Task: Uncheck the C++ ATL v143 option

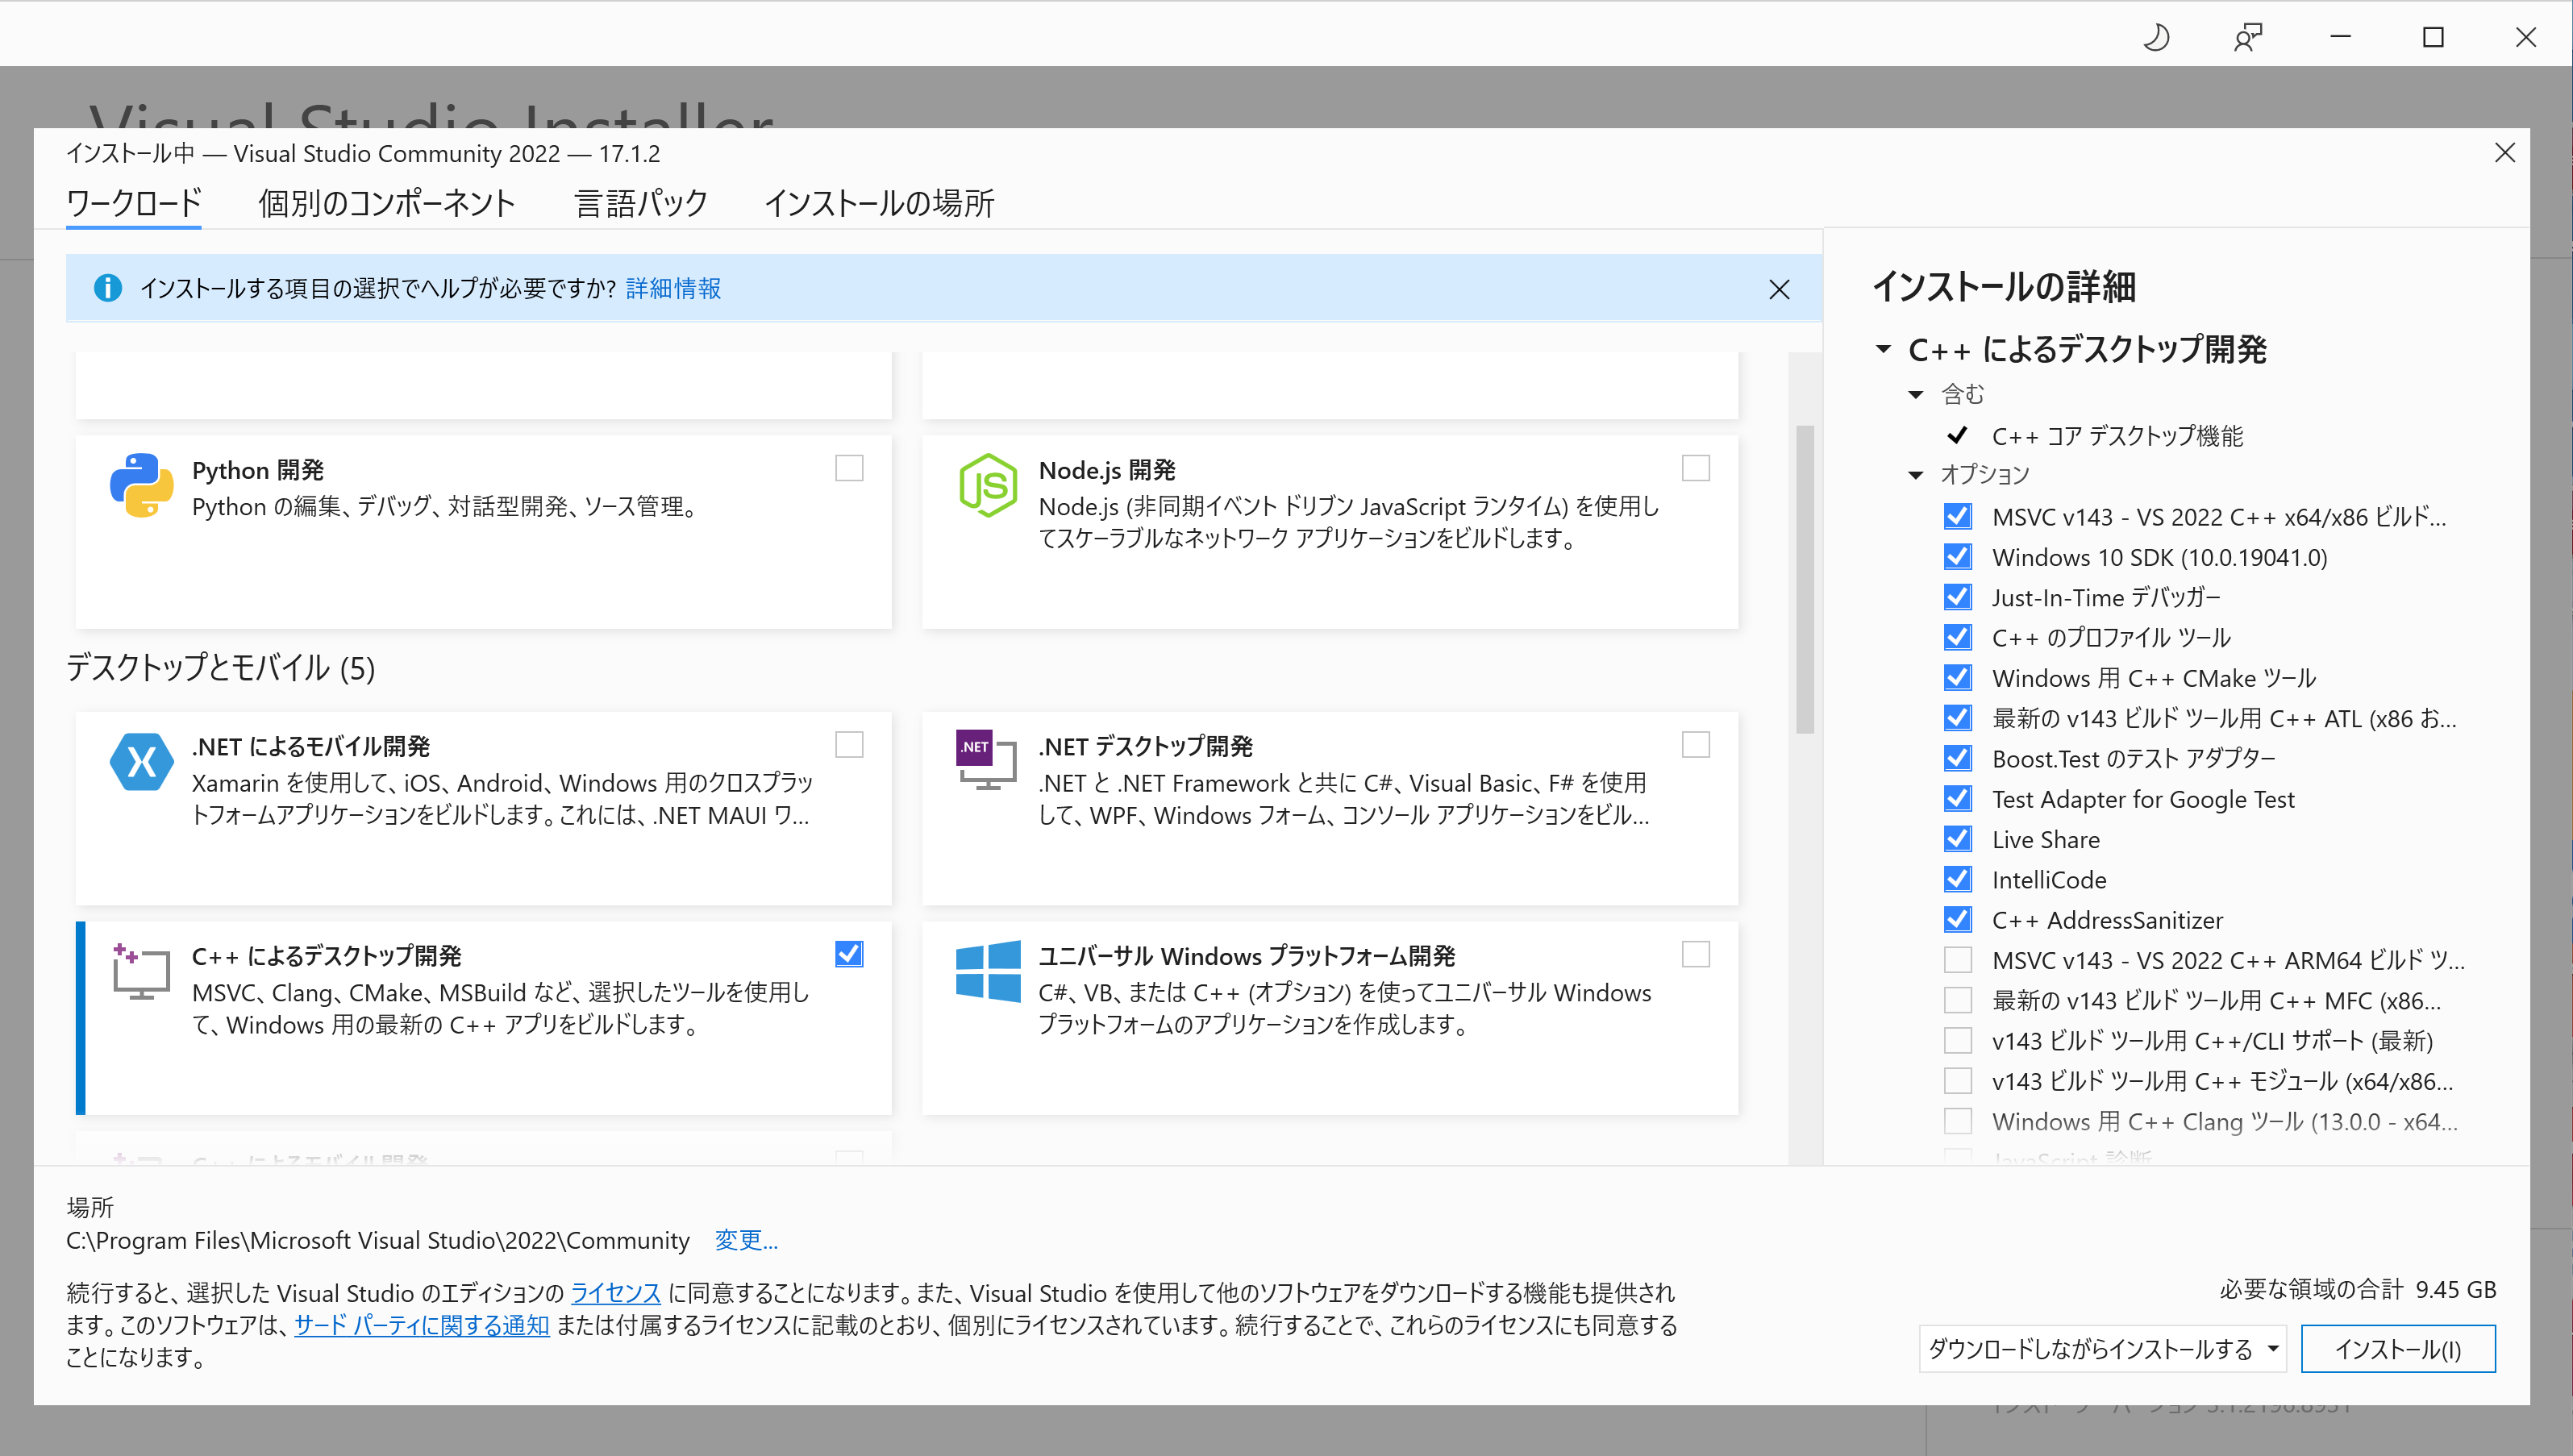Action: pos(1958,718)
